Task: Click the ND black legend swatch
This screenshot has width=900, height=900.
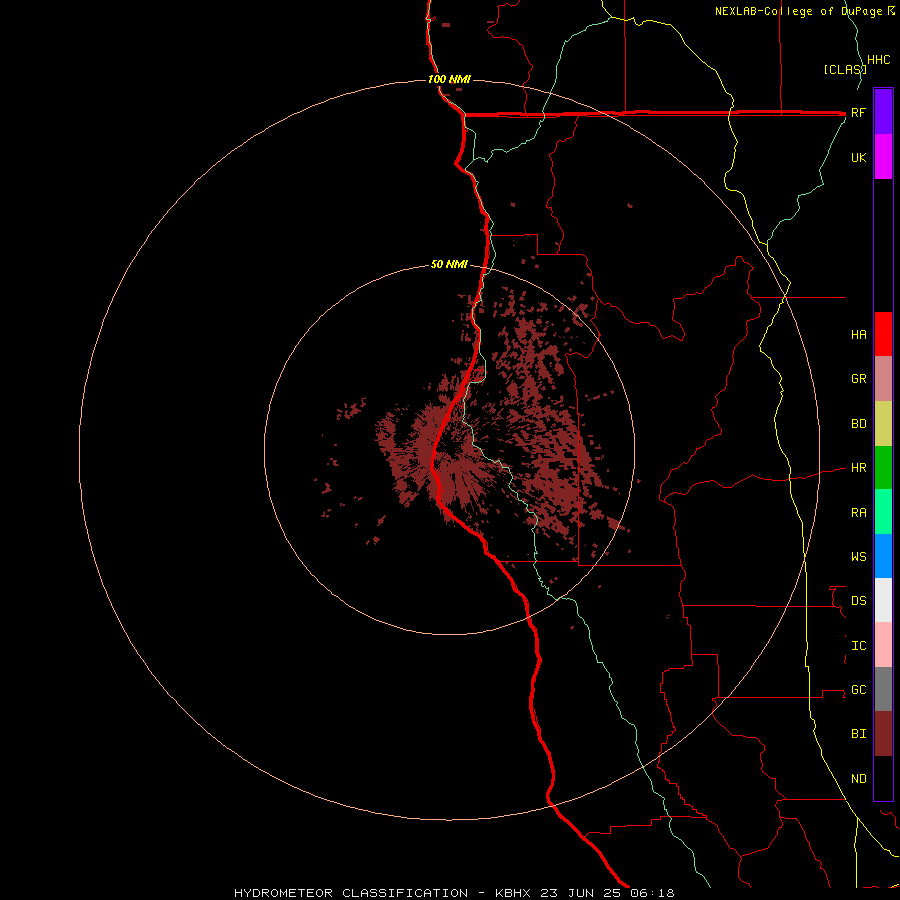Action: [x=883, y=778]
